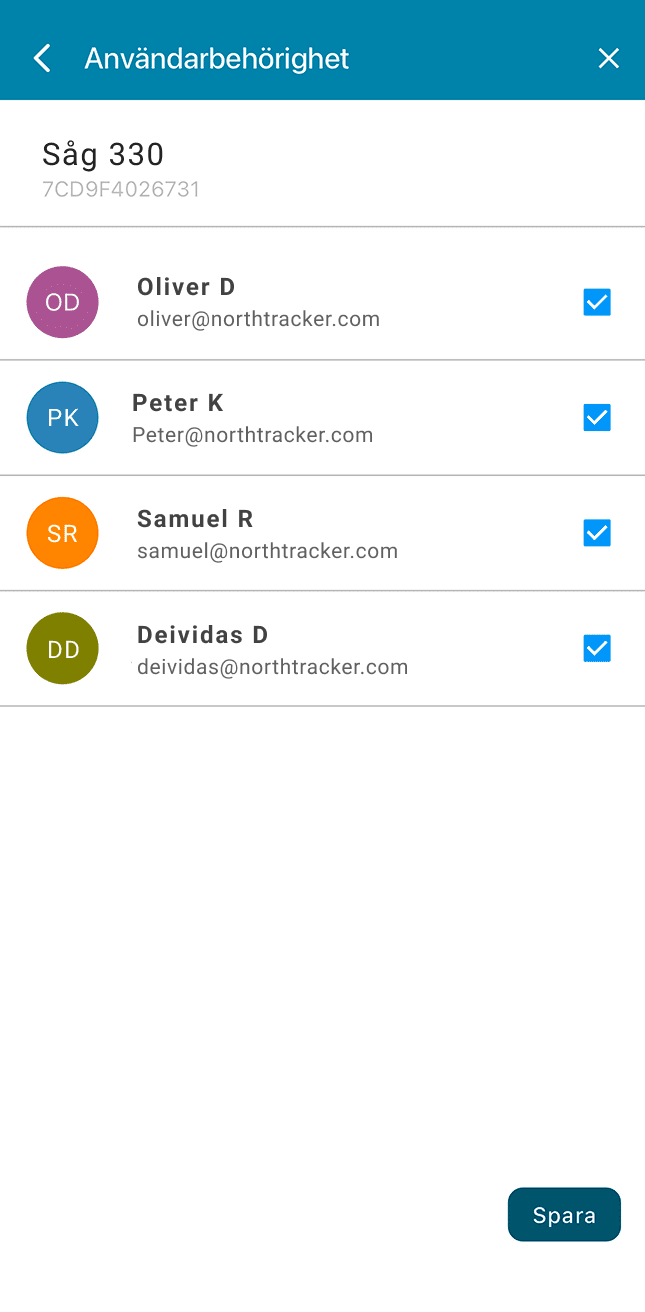Viewport: 645px width, 1312px height.
Task: Select the Samuel R user name
Action: tap(195, 519)
